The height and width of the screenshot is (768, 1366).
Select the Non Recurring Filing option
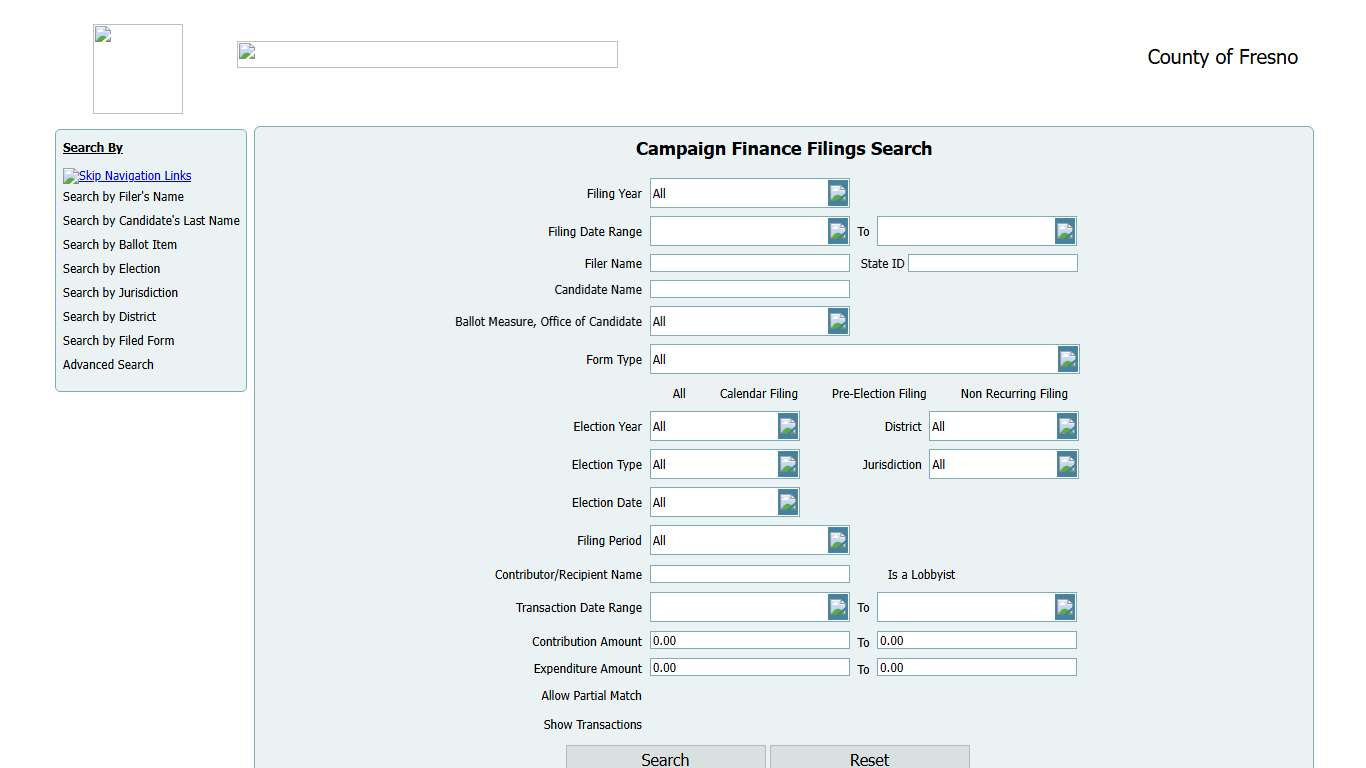coord(1013,394)
